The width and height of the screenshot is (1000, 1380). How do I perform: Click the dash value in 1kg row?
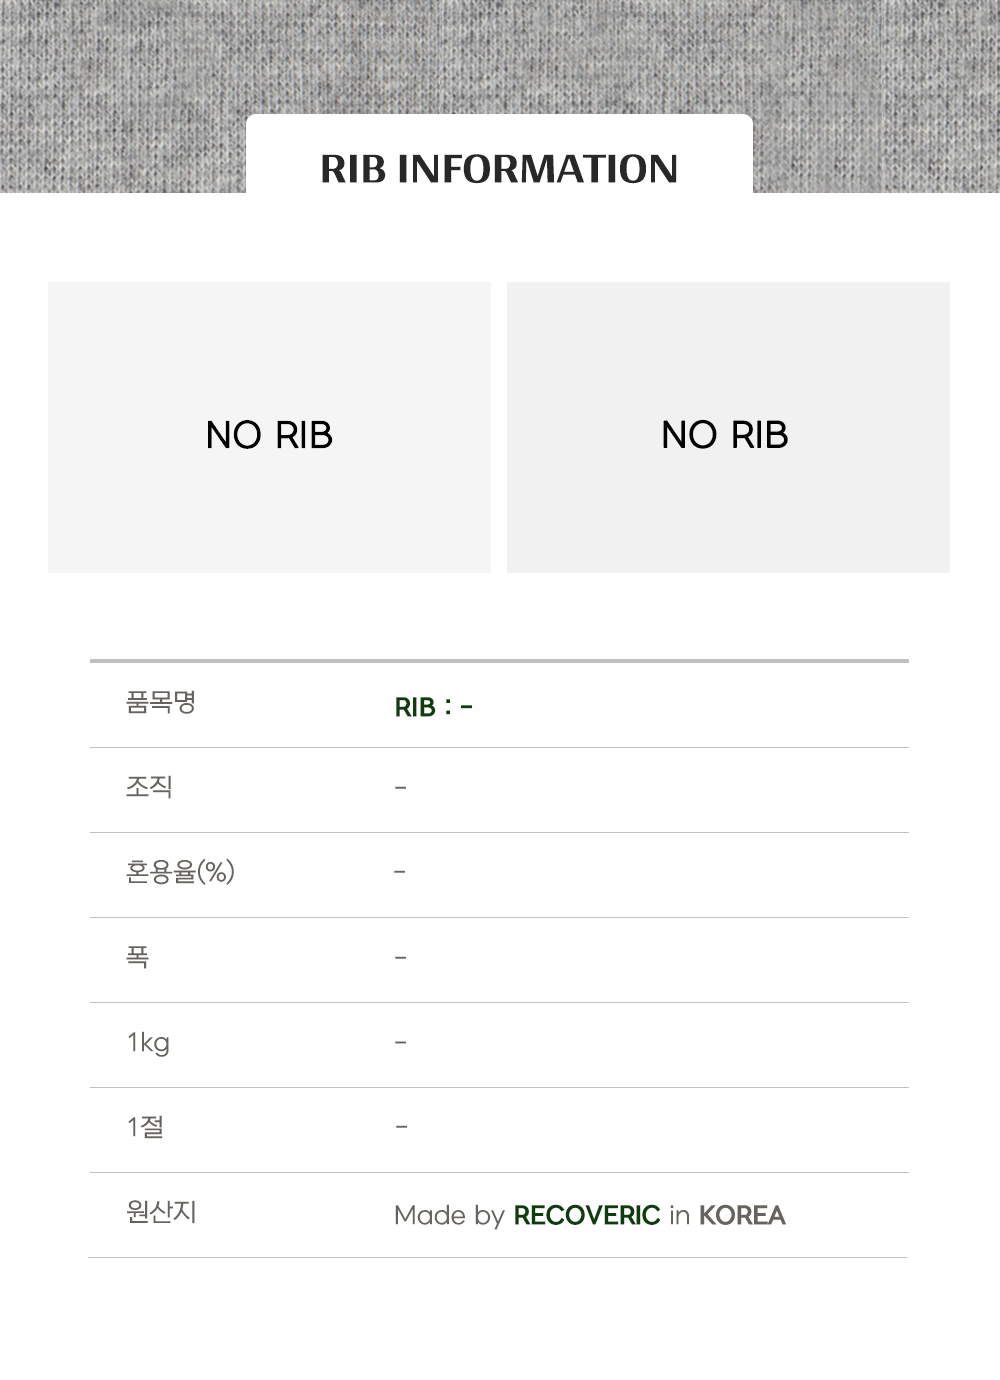[400, 1042]
